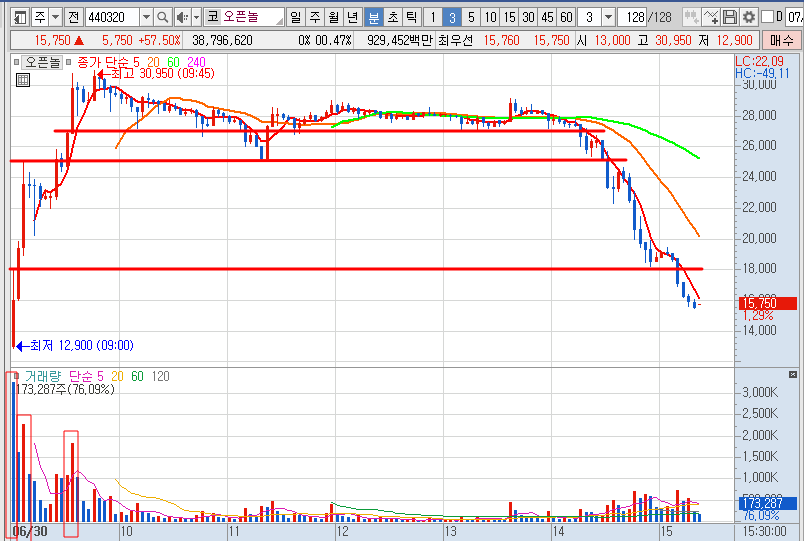Click the 전 button beside code field

73,17
